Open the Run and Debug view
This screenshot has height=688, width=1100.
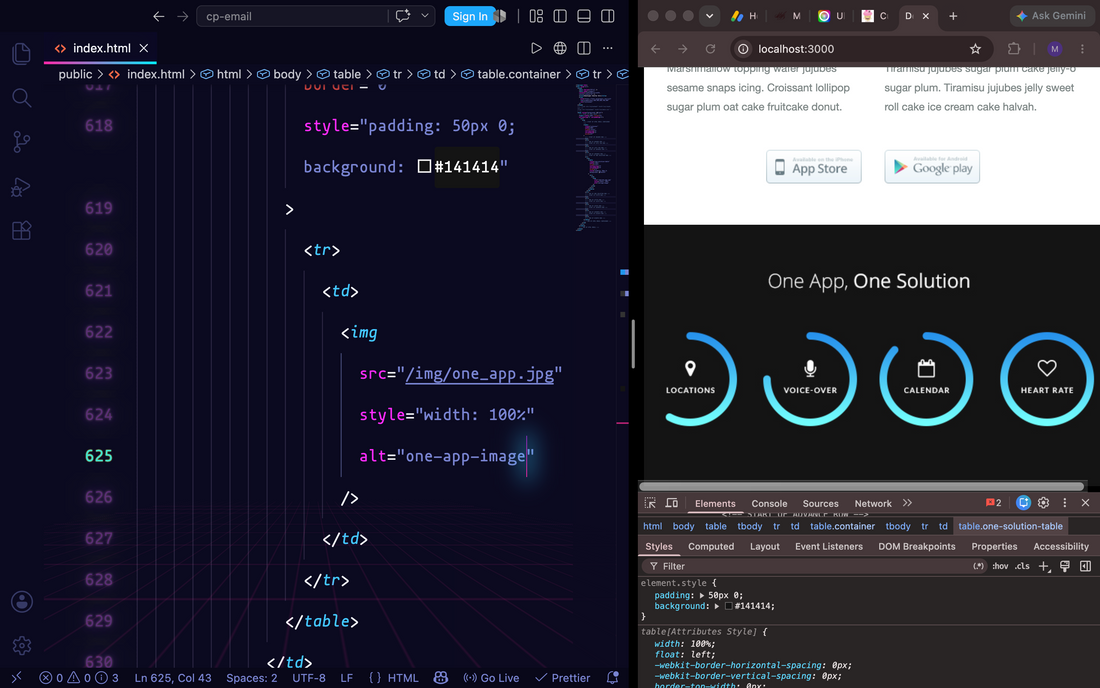pos(22,187)
